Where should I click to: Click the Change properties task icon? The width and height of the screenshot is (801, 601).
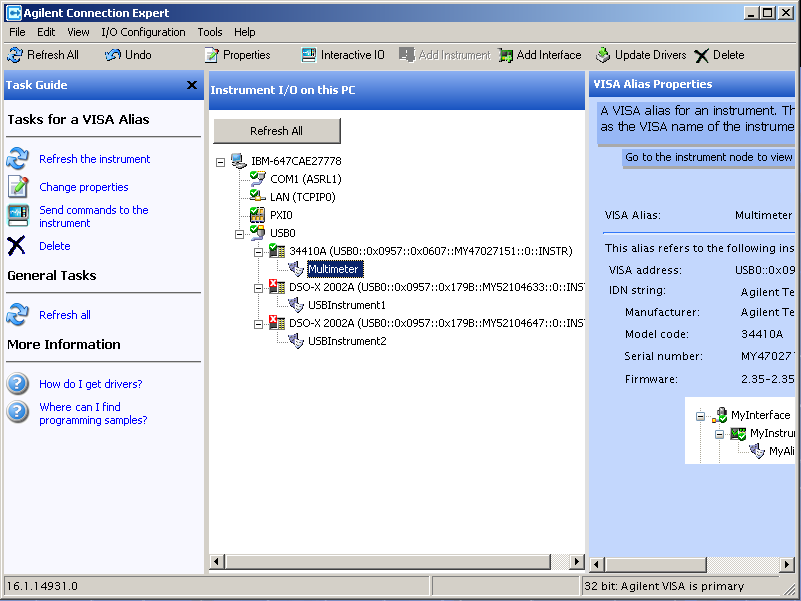pyautogui.click(x=17, y=187)
